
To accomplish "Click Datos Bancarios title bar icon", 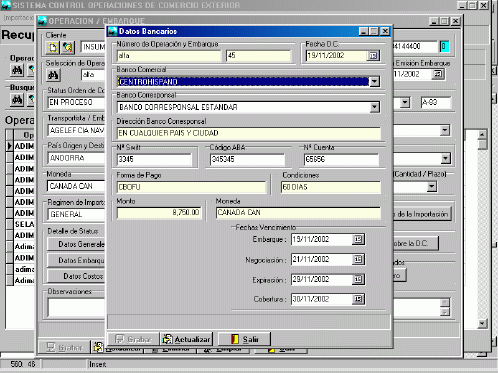I will [x=113, y=31].
